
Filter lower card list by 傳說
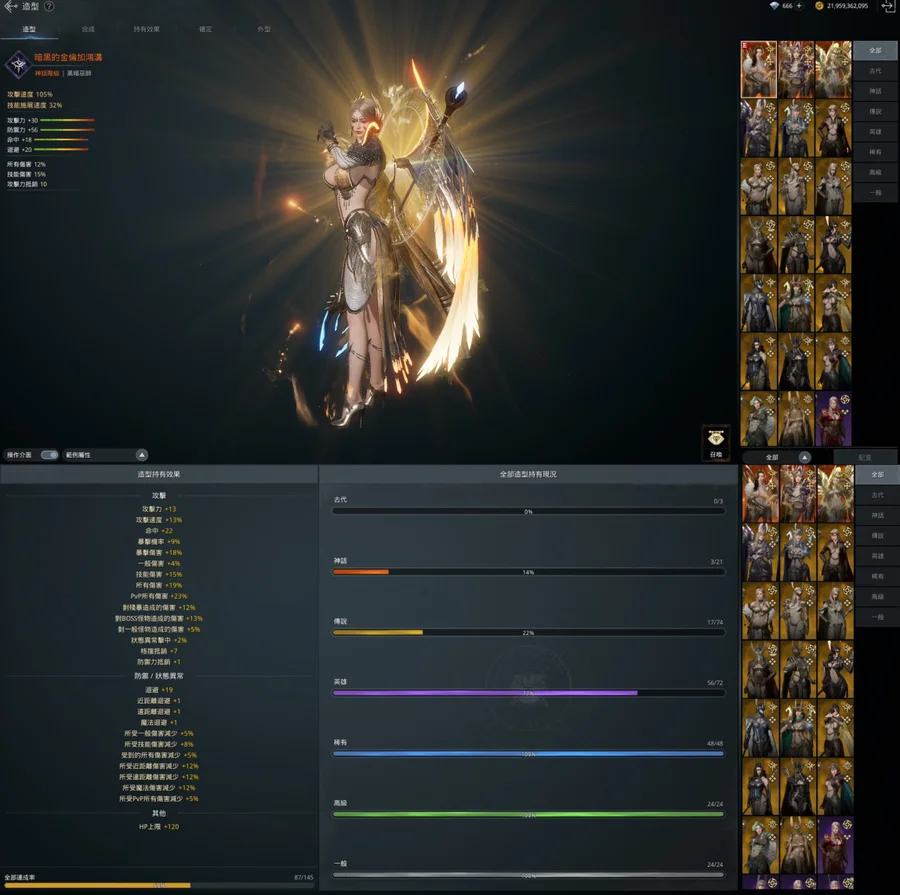tap(878, 536)
